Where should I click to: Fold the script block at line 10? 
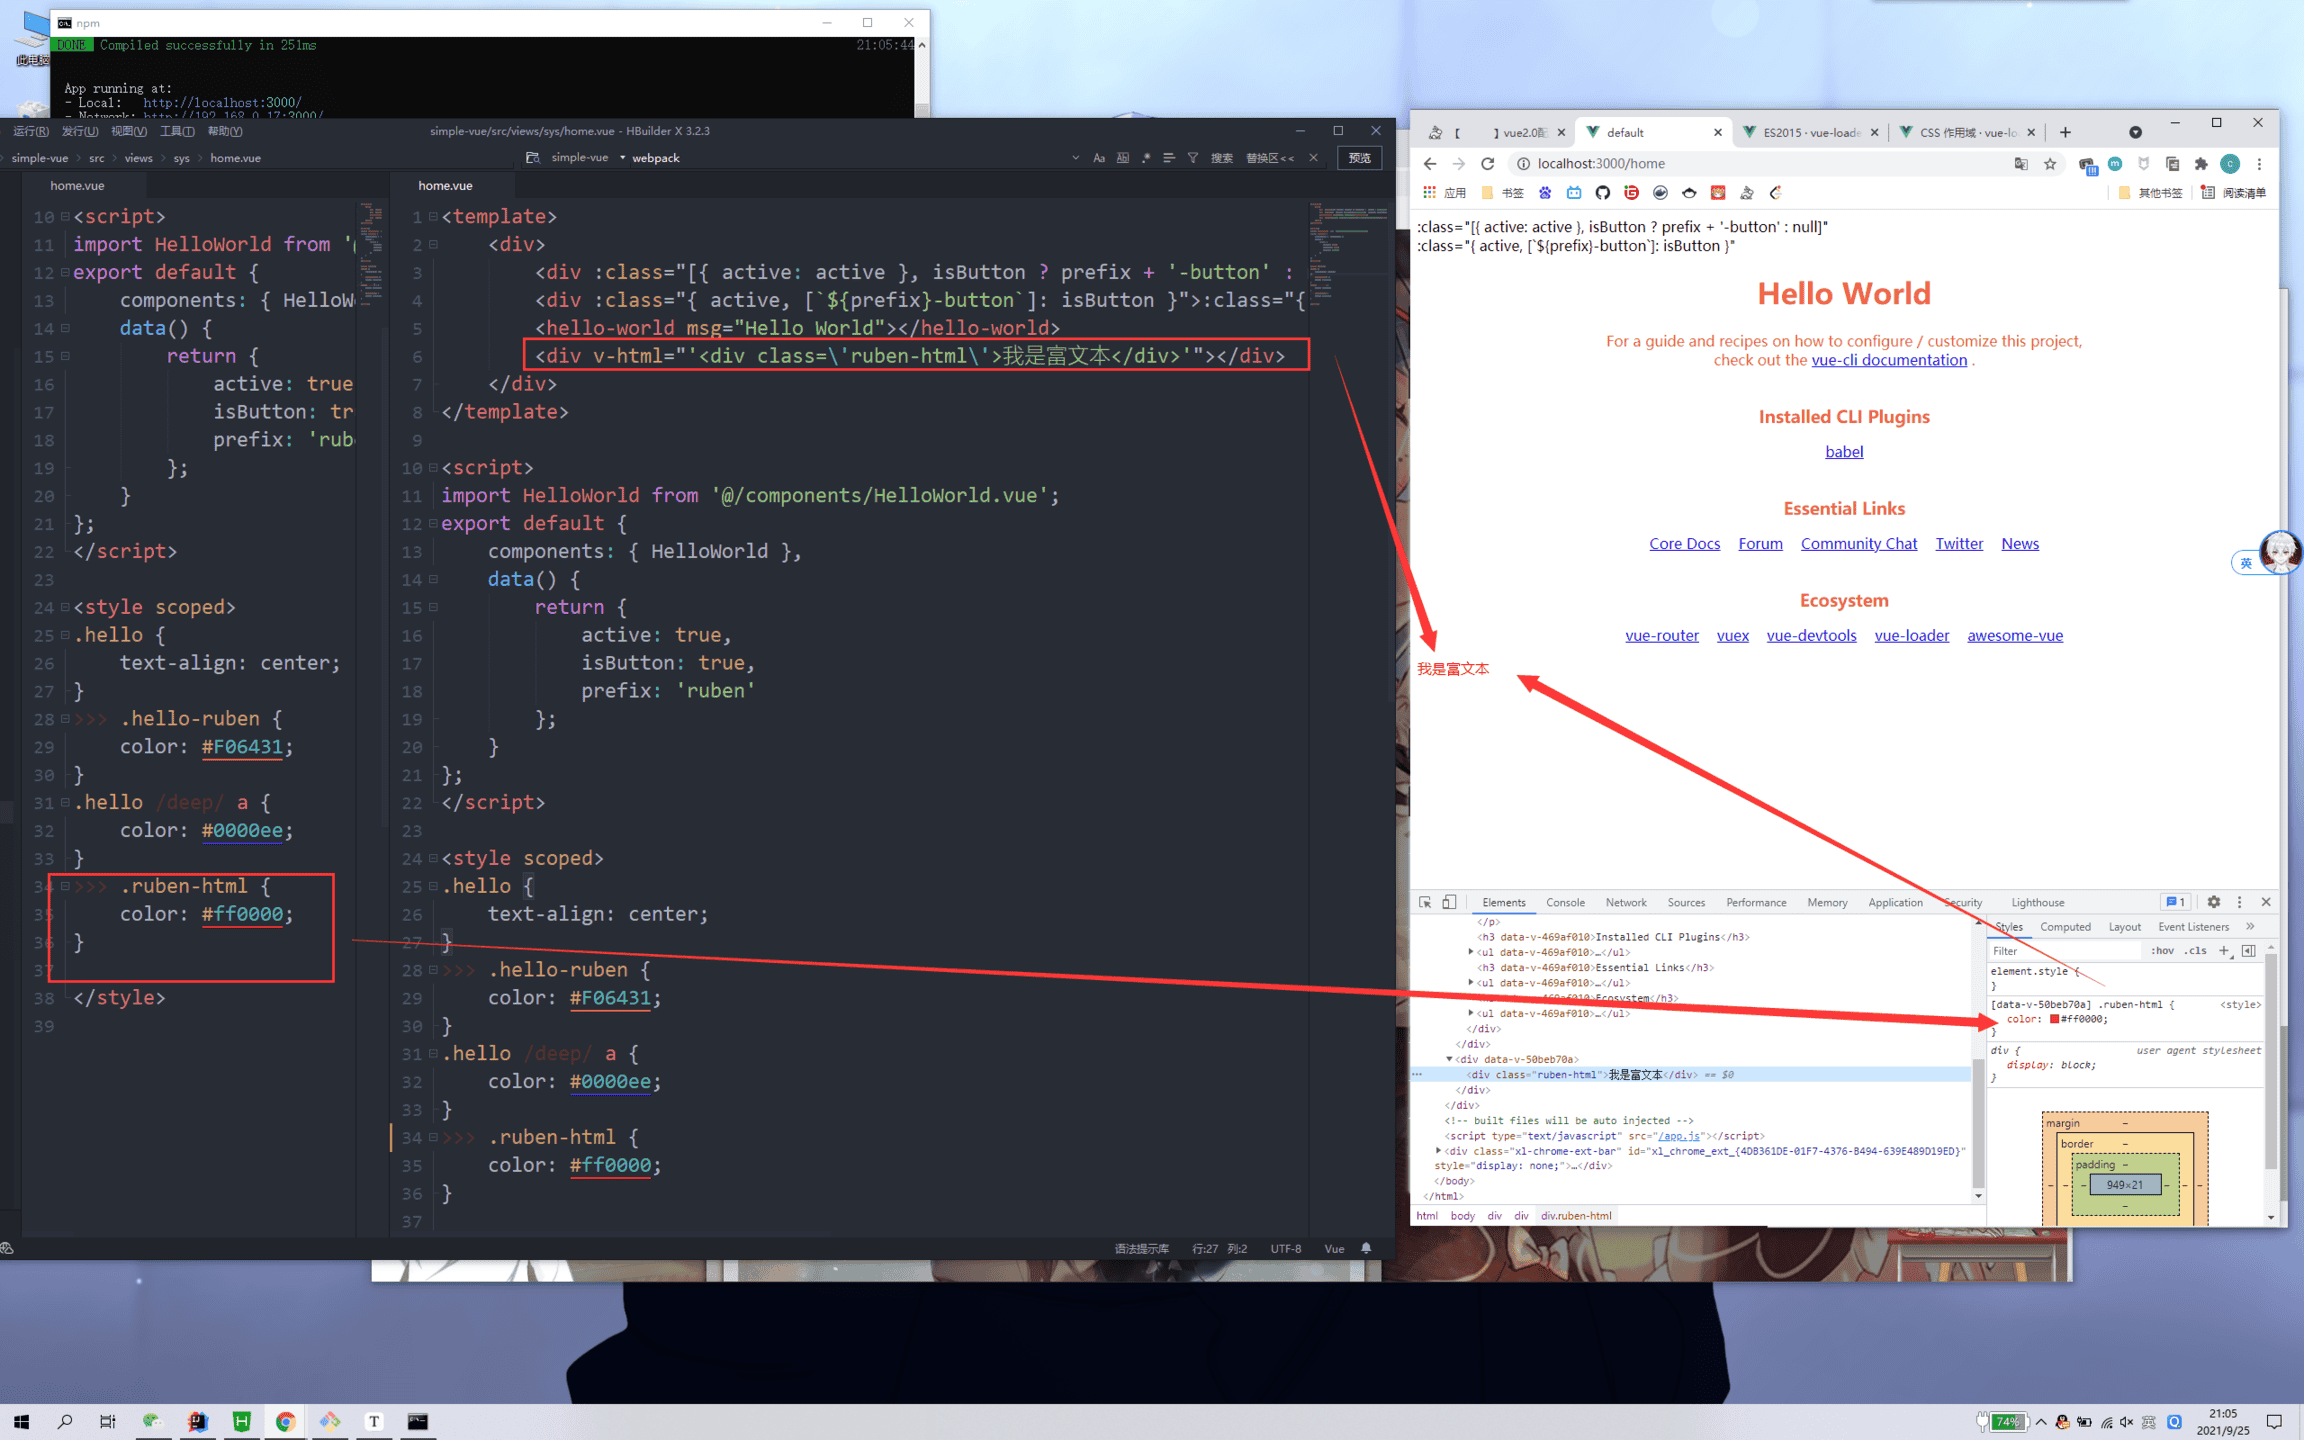click(x=433, y=468)
